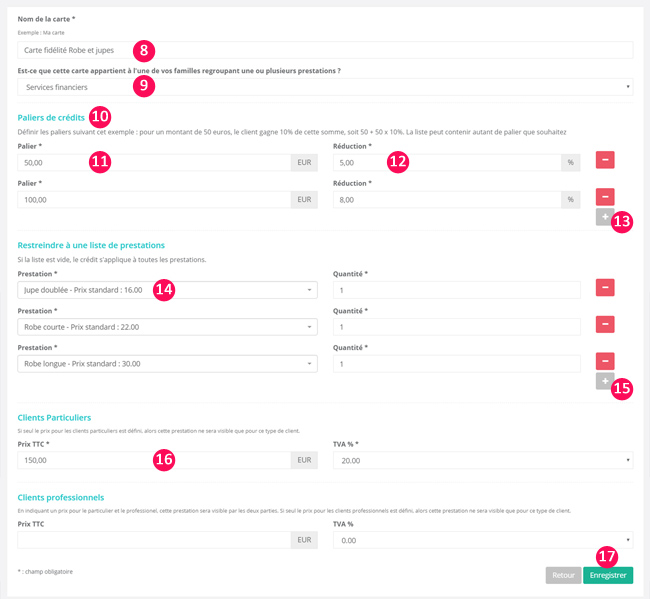Viewport: 650px width, 599px height.
Task: Remove the 50,00 palier row
Action: 605,160
